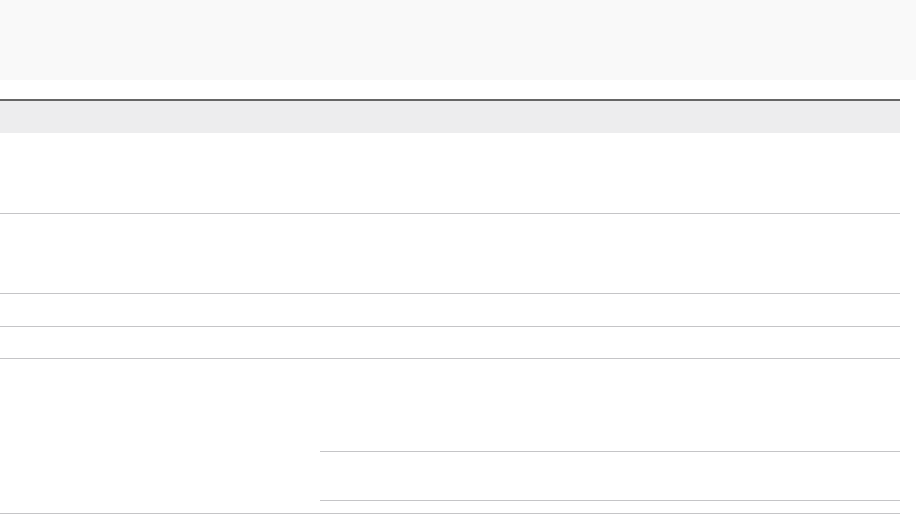Click the light gray banner above the table
This screenshot has width=916, height=514.
click(x=458, y=40)
